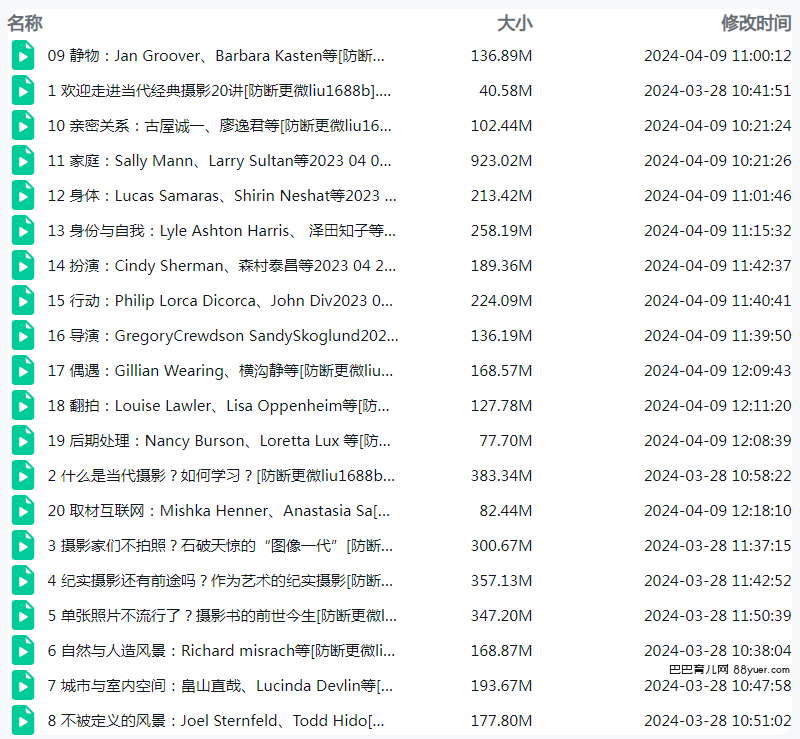
Task: Open file 7 城市与室内空间：畠山直哉
Action: (x=220, y=686)
